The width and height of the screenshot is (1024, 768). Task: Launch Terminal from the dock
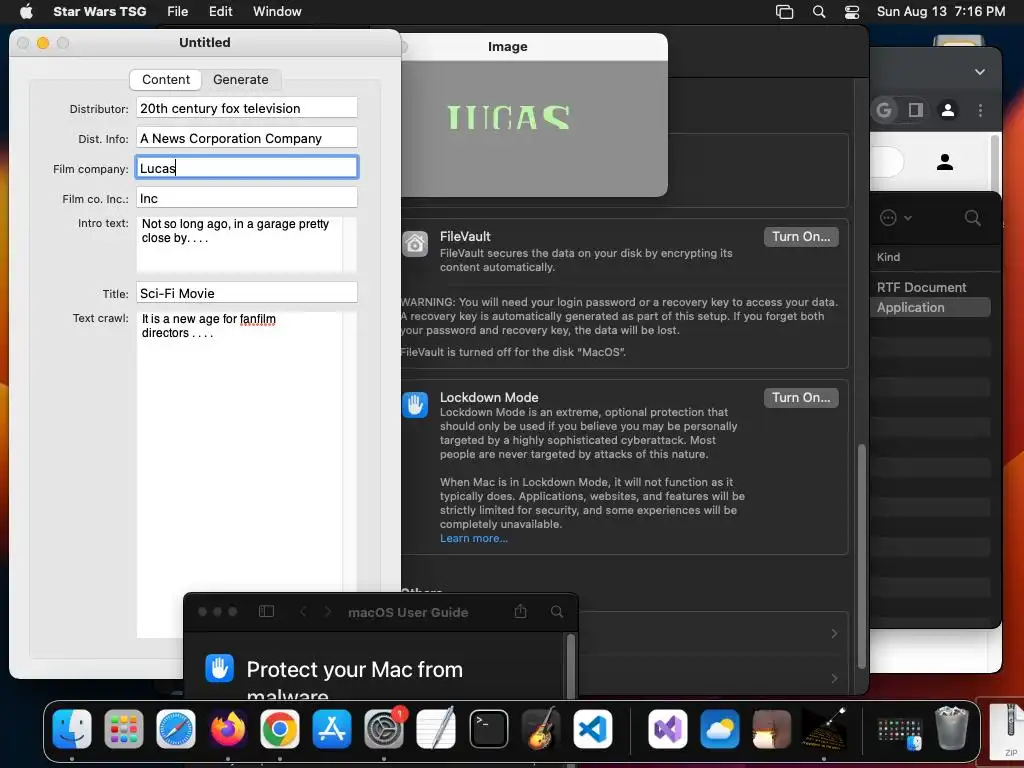point(488,728)
